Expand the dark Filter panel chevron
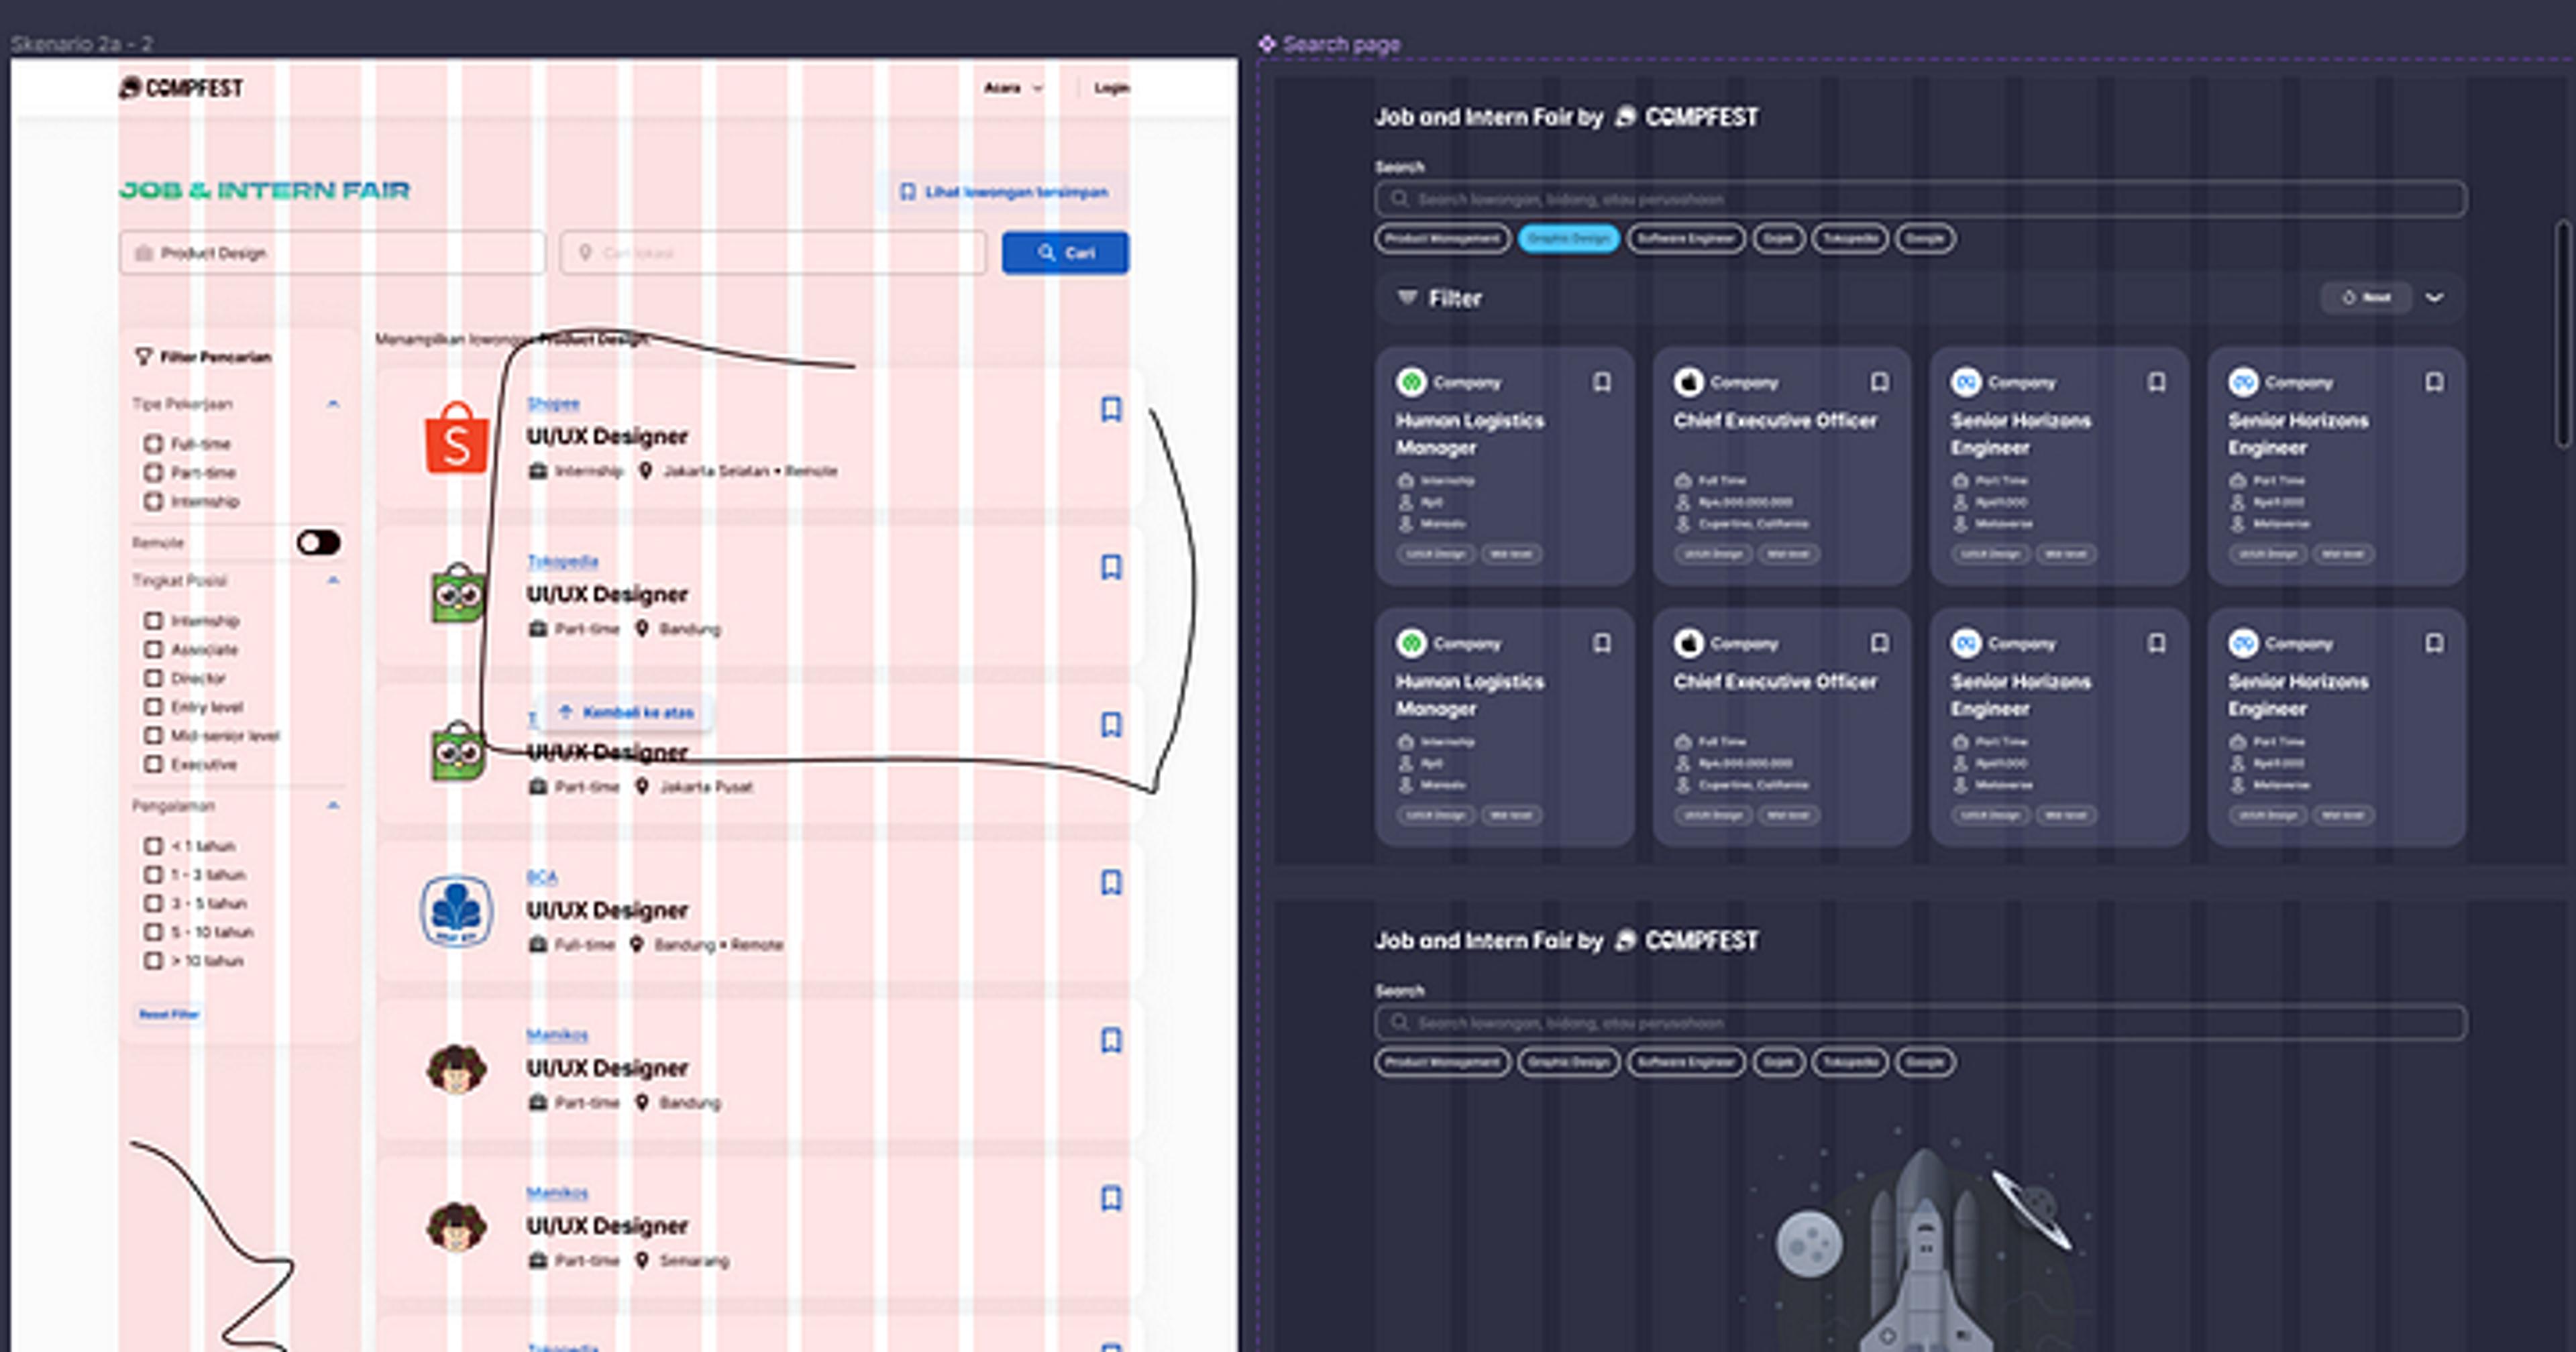The width and height of the screenshot is (2576, 1352). [2435, 297]
